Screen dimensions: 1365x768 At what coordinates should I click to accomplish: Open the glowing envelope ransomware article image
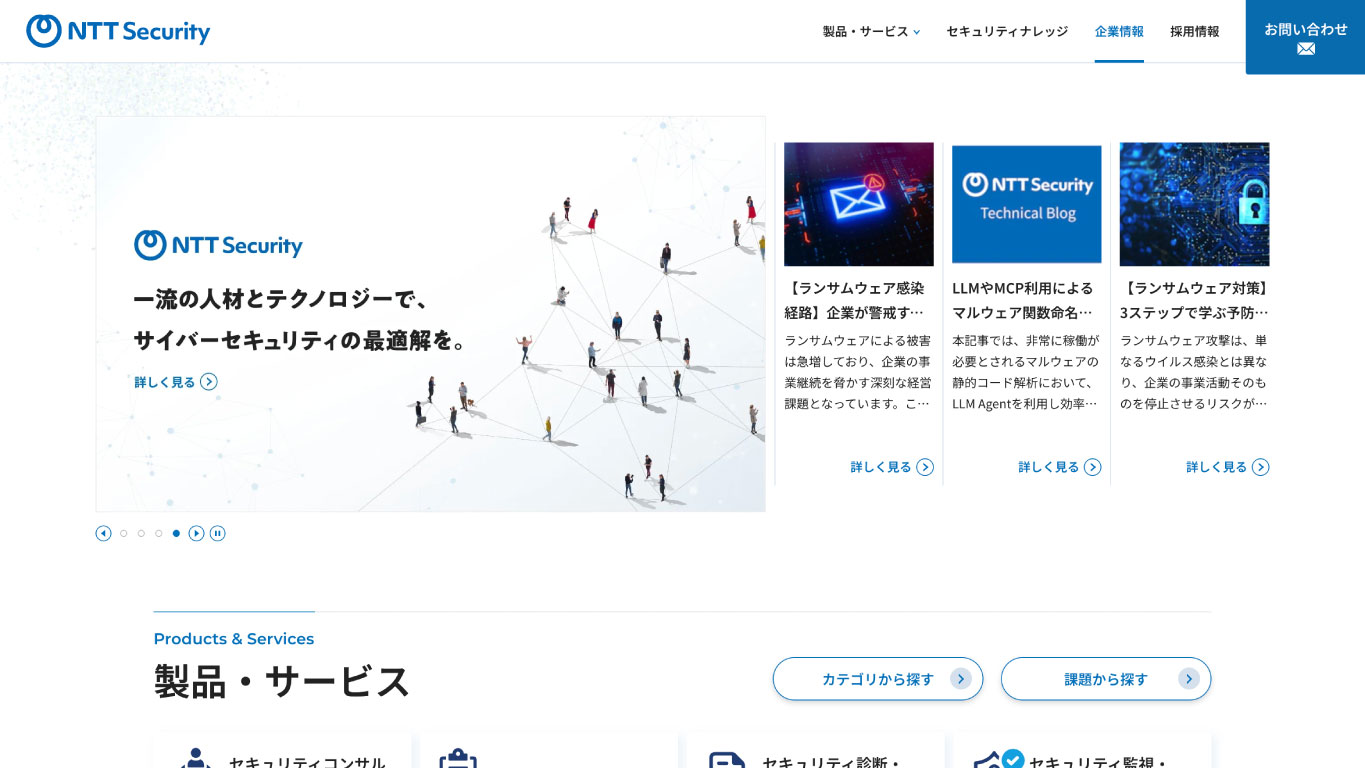pyautogui.click(x=858, y=204)
